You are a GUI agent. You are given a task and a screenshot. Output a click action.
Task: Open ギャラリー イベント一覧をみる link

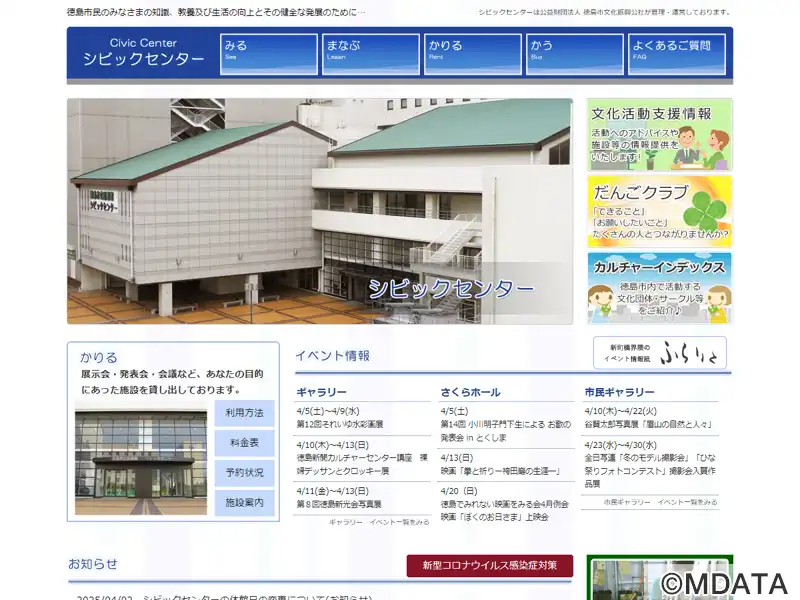click(379, 522)
